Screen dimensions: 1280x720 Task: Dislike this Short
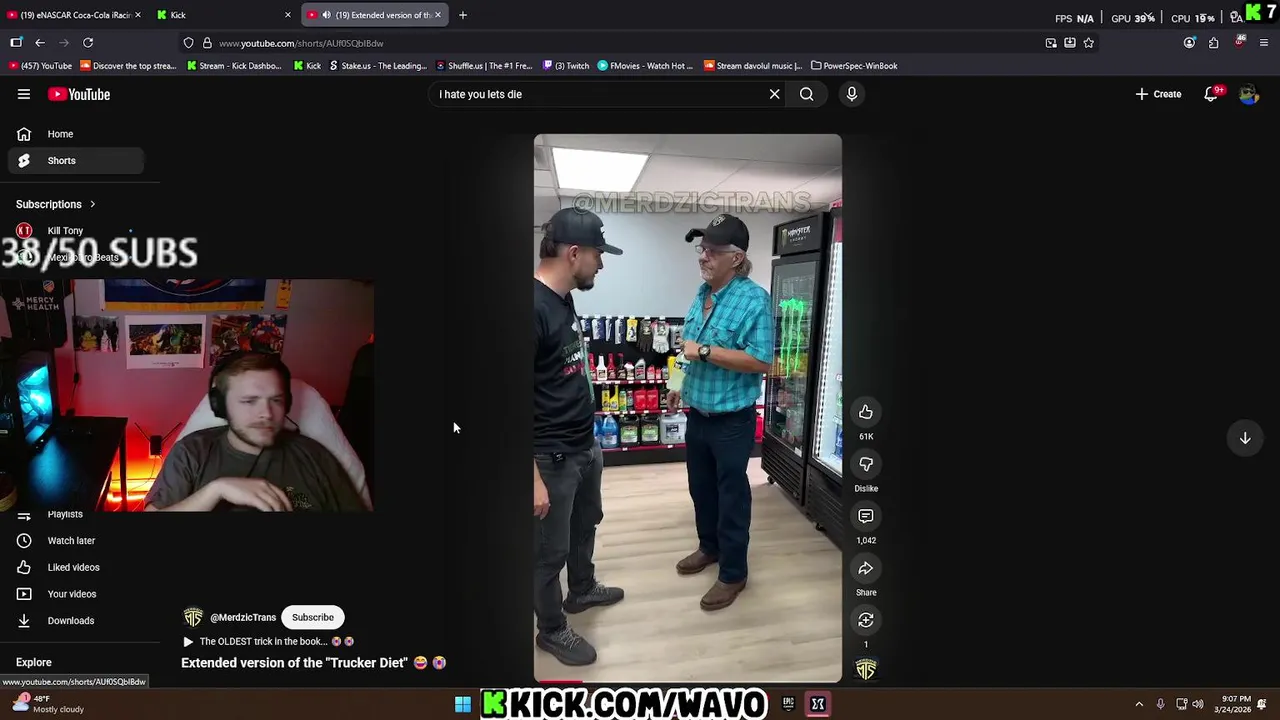pyautogui.click(x=866, y=464)
